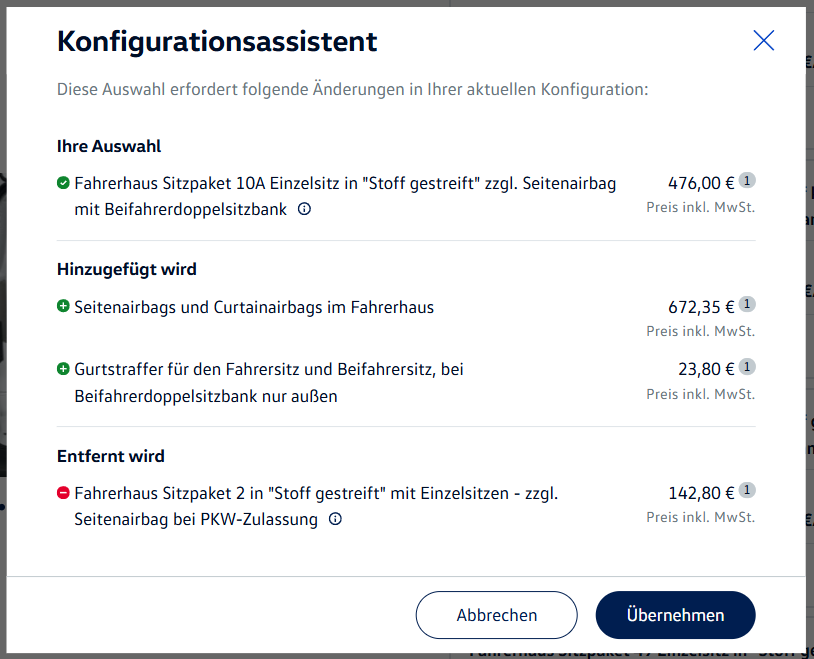Screen dimensions: 814x659
Task: Click green plus icon beside Seitenairbags entry
Action: click(x=63, y=306)
